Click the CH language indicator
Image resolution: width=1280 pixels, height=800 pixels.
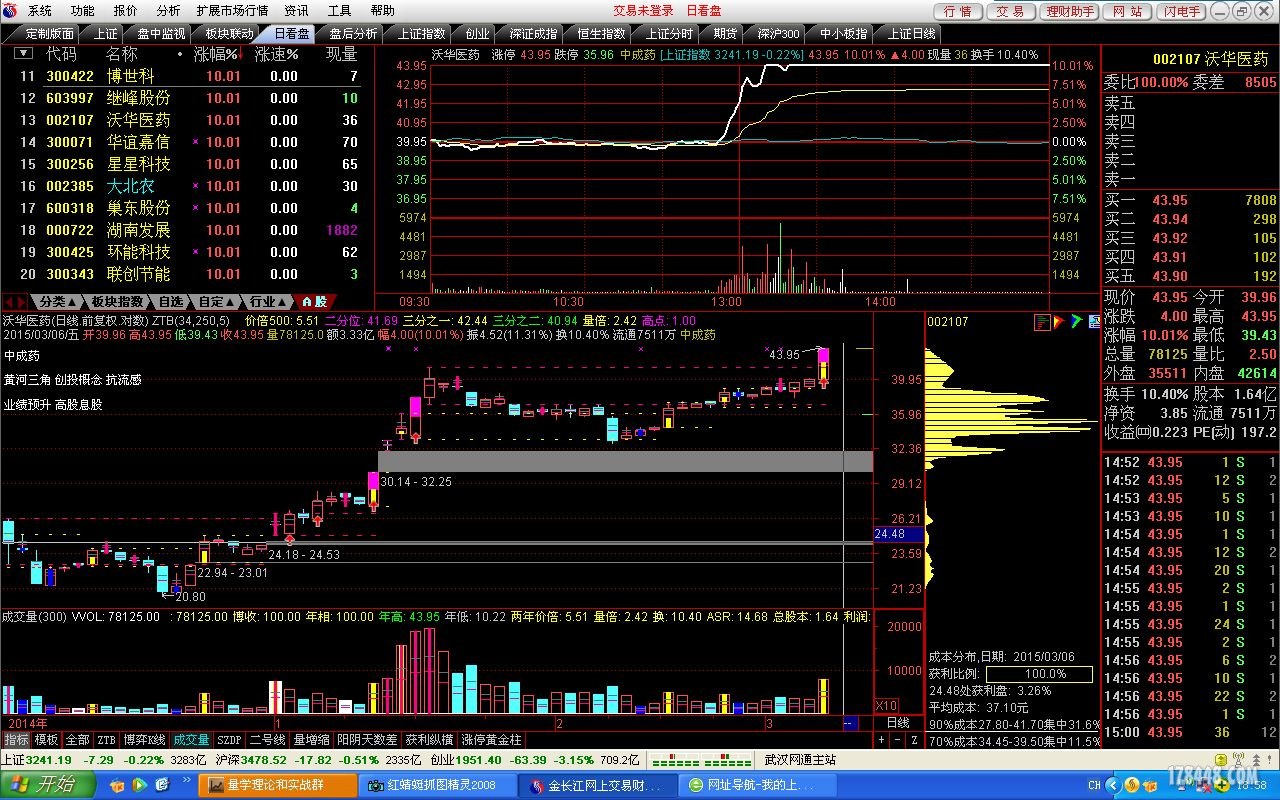coord(1094,785)
